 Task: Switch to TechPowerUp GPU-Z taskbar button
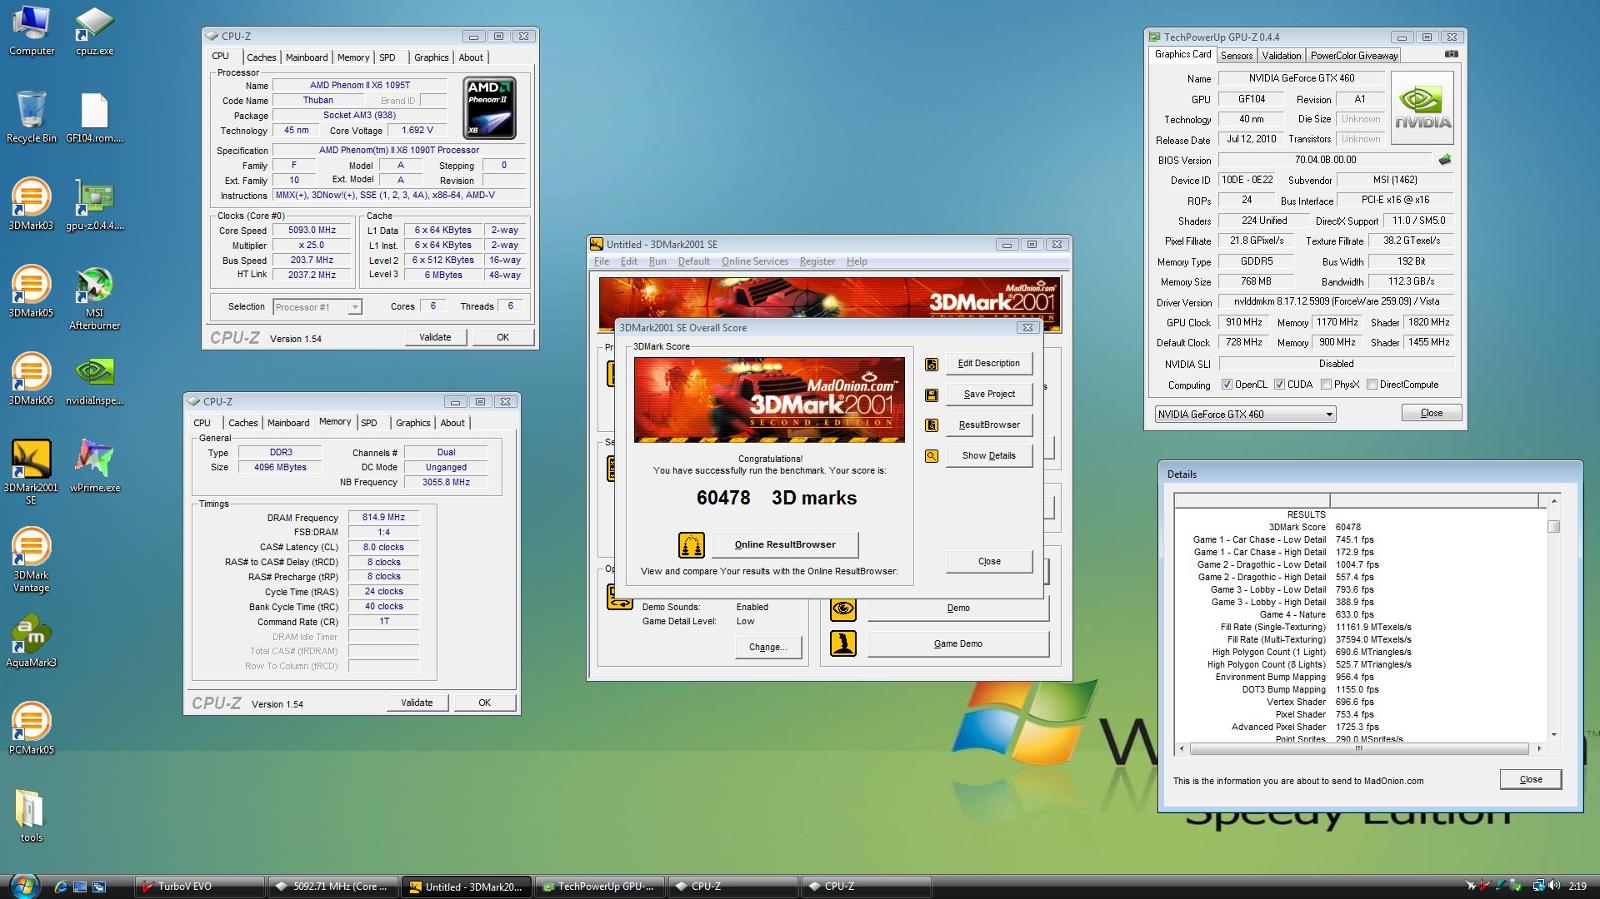[598, 886]
